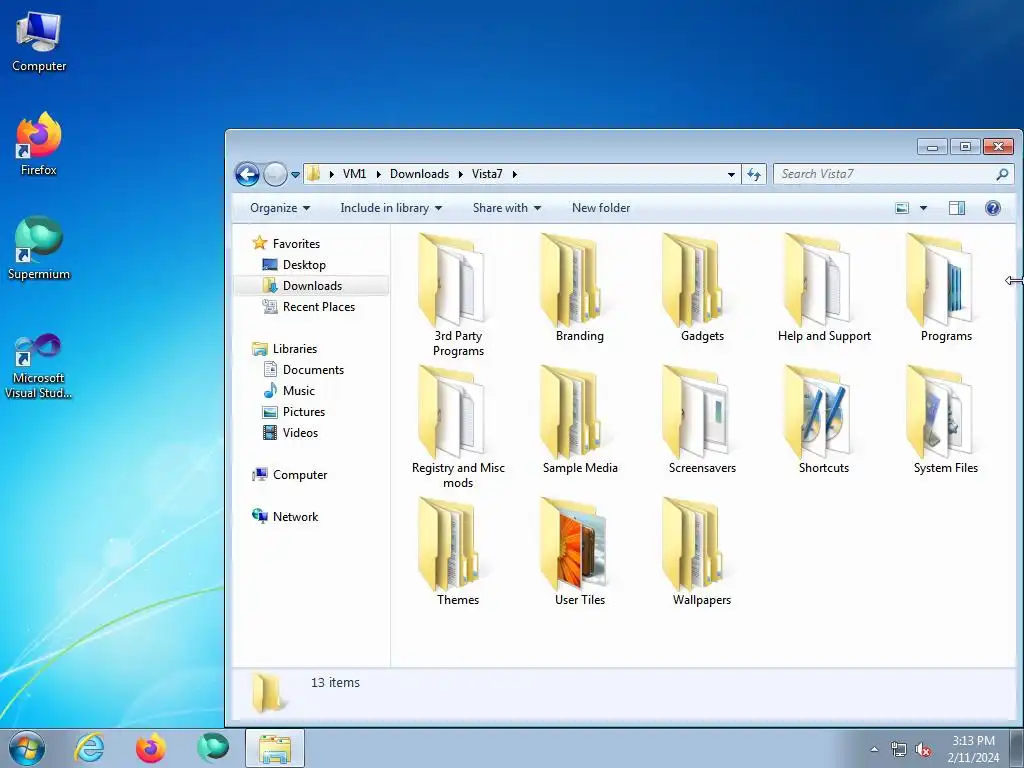Image resolution: width=1024 pixels, height=768 pixels.
Task: Select the System Files folder
Action: click(x=946, y=420)
